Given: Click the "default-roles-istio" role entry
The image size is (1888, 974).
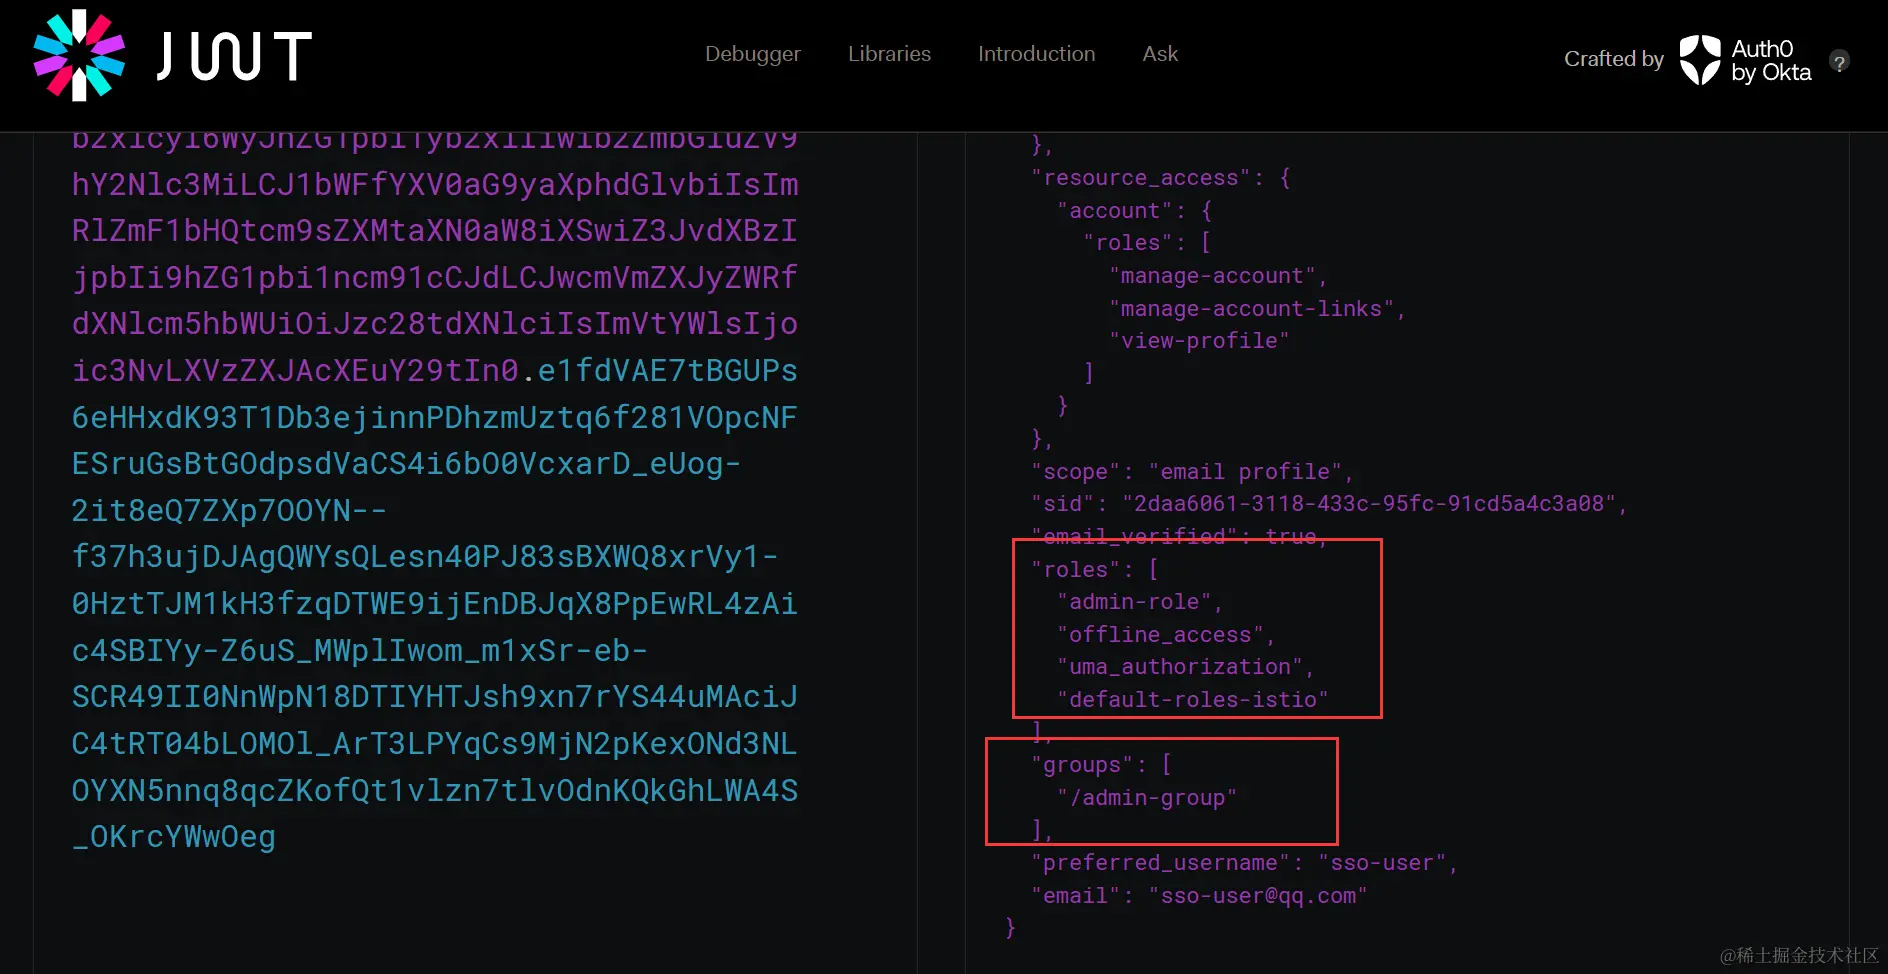Looking at the screenshot, I should click(x=1193, y=700).
